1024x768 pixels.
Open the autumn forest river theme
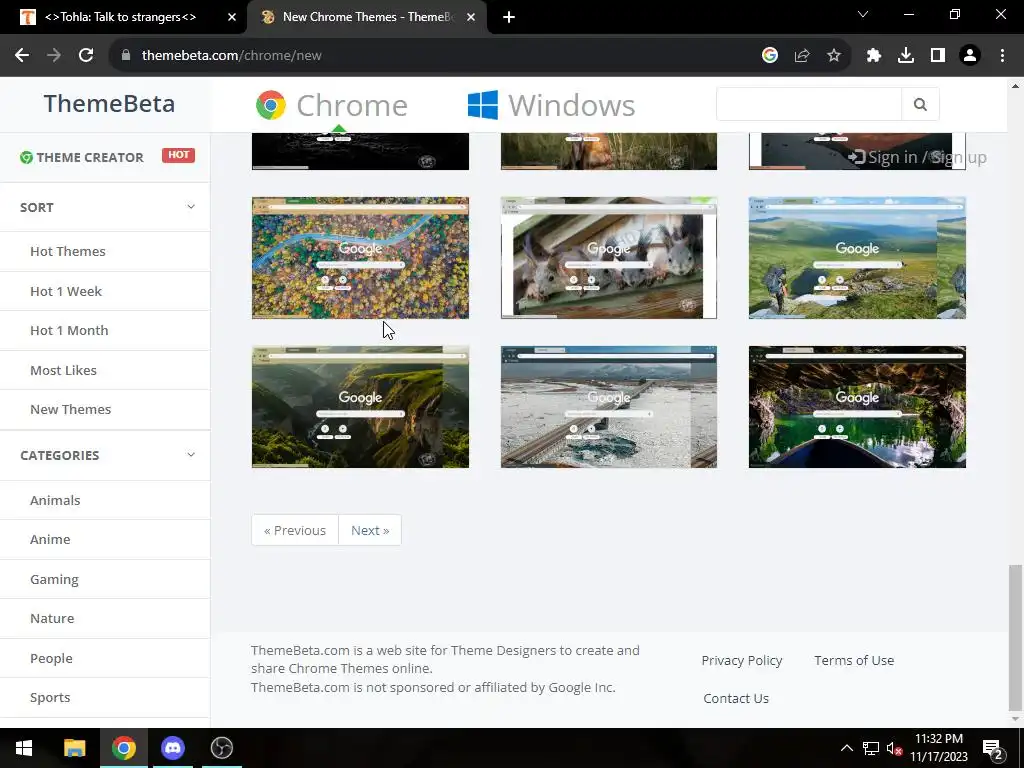point(360,258)
